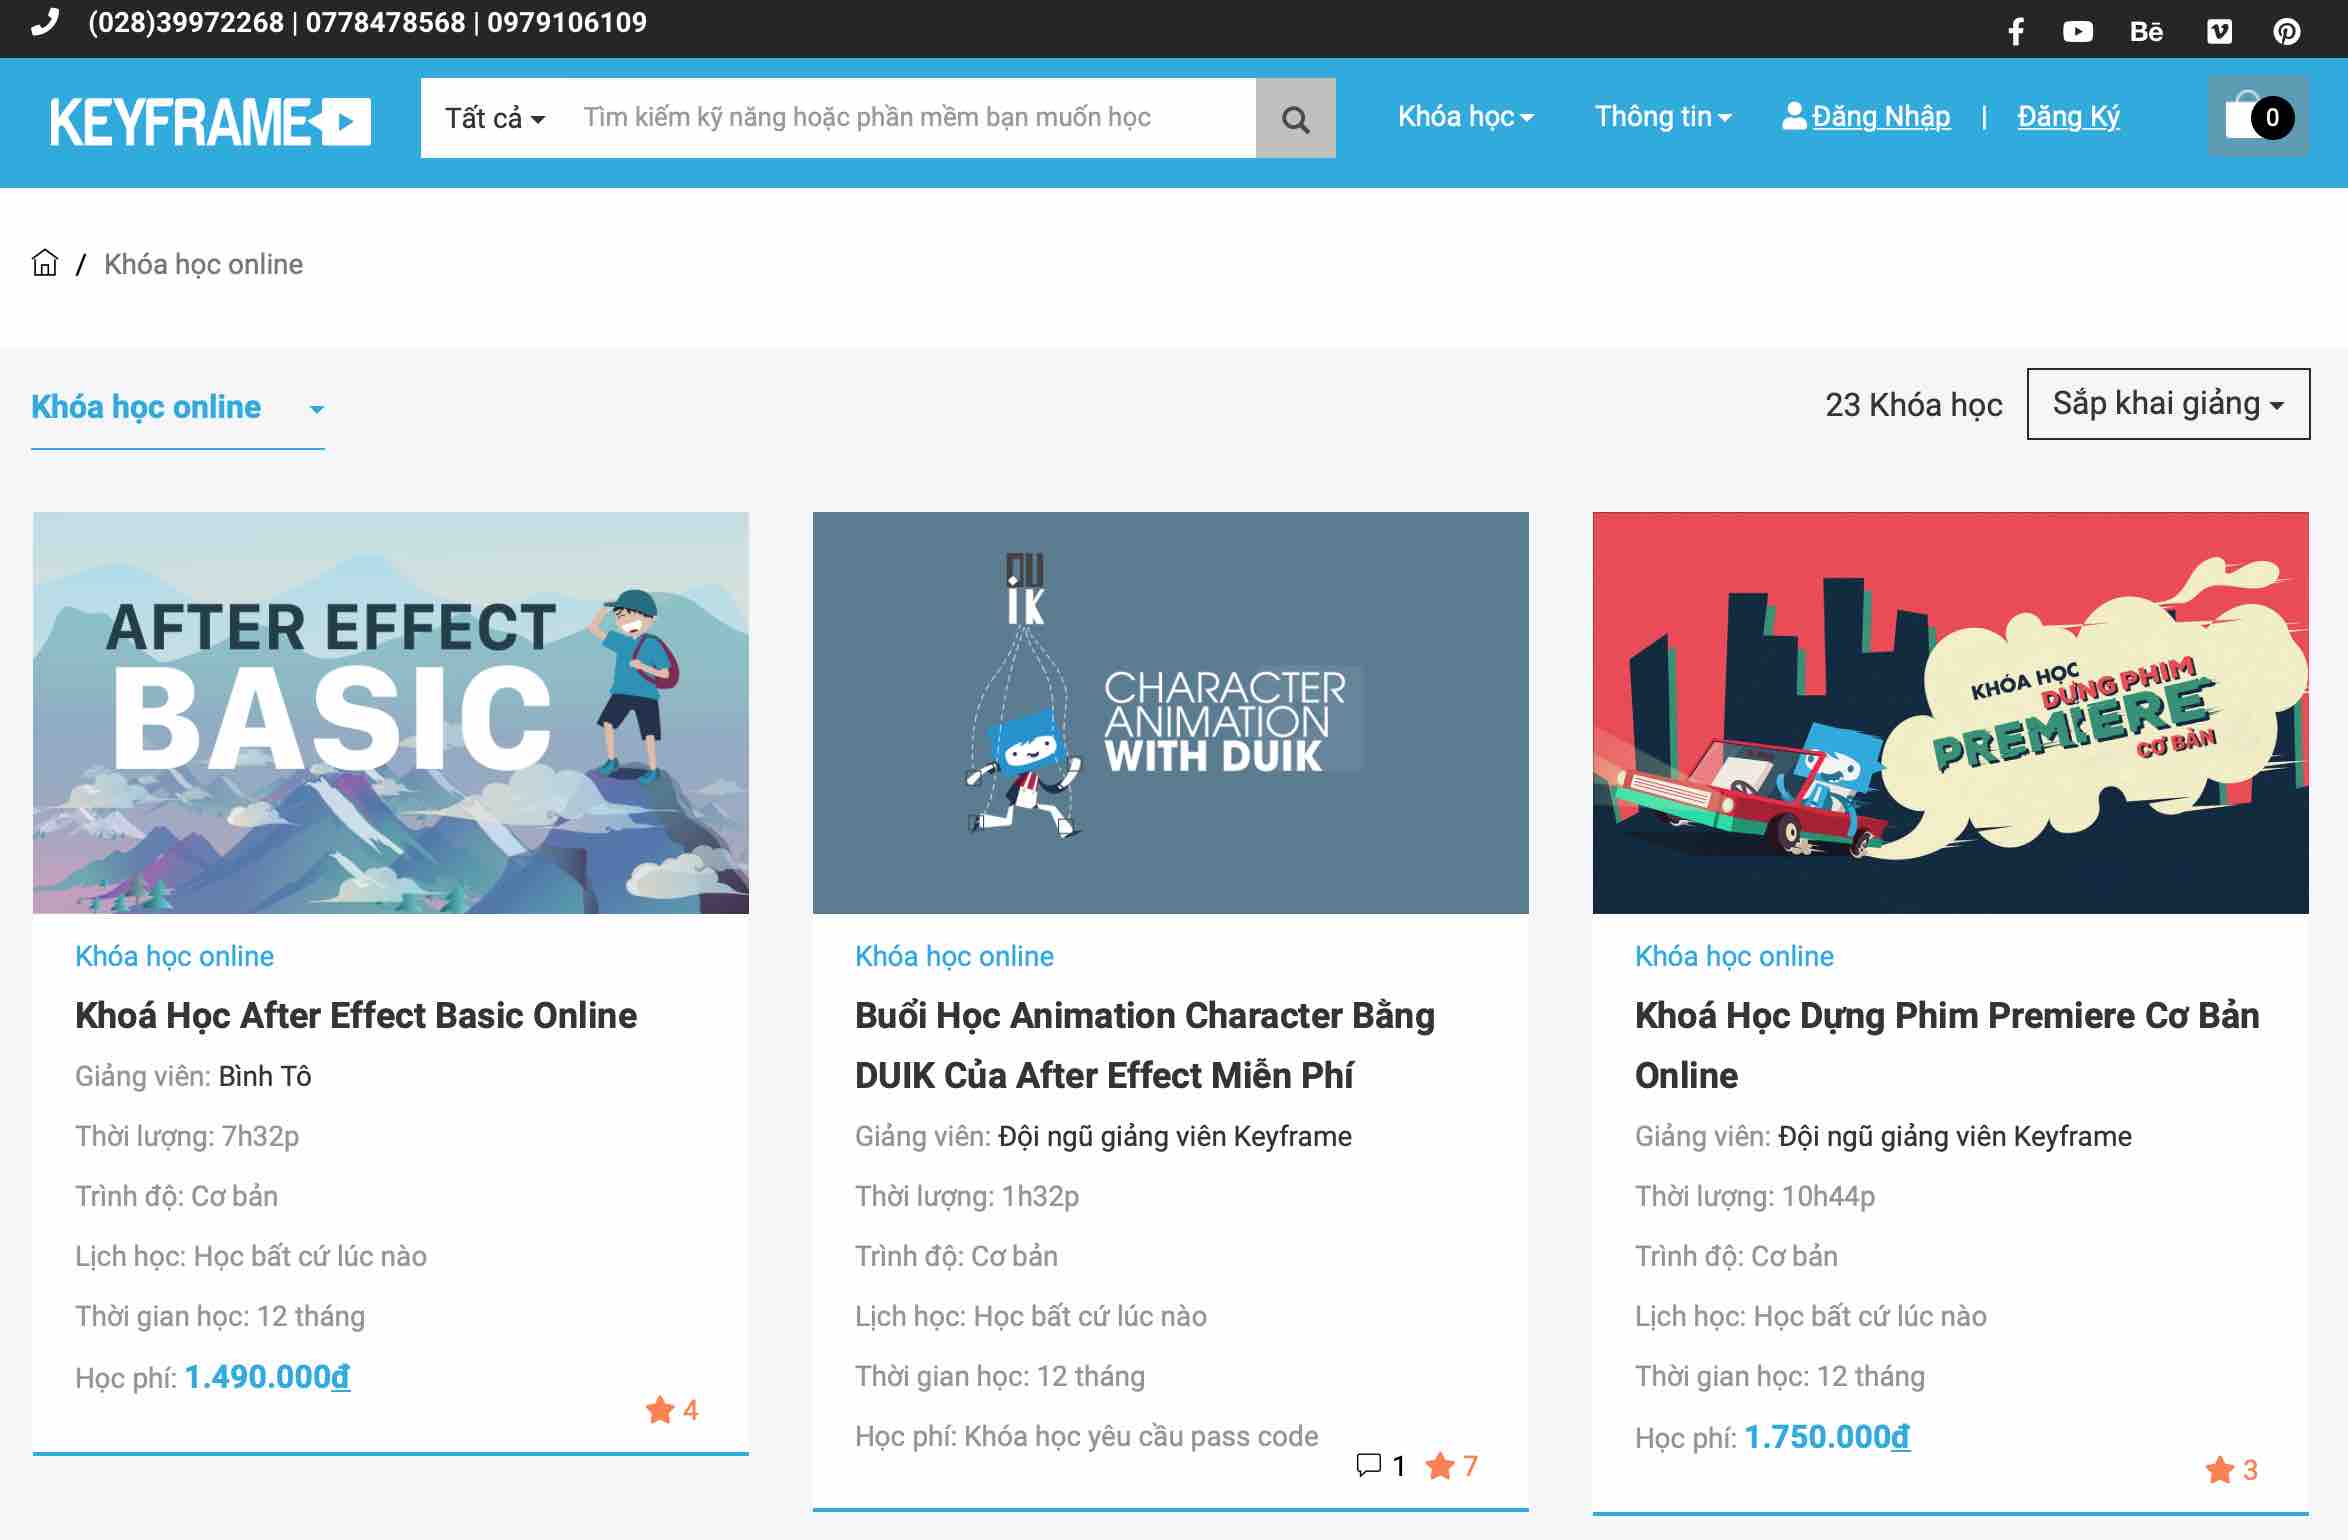The width and height of the screenshot is (2348, 1540).
Task: Open the Facebook social icon
Action: pos(2016,32)
